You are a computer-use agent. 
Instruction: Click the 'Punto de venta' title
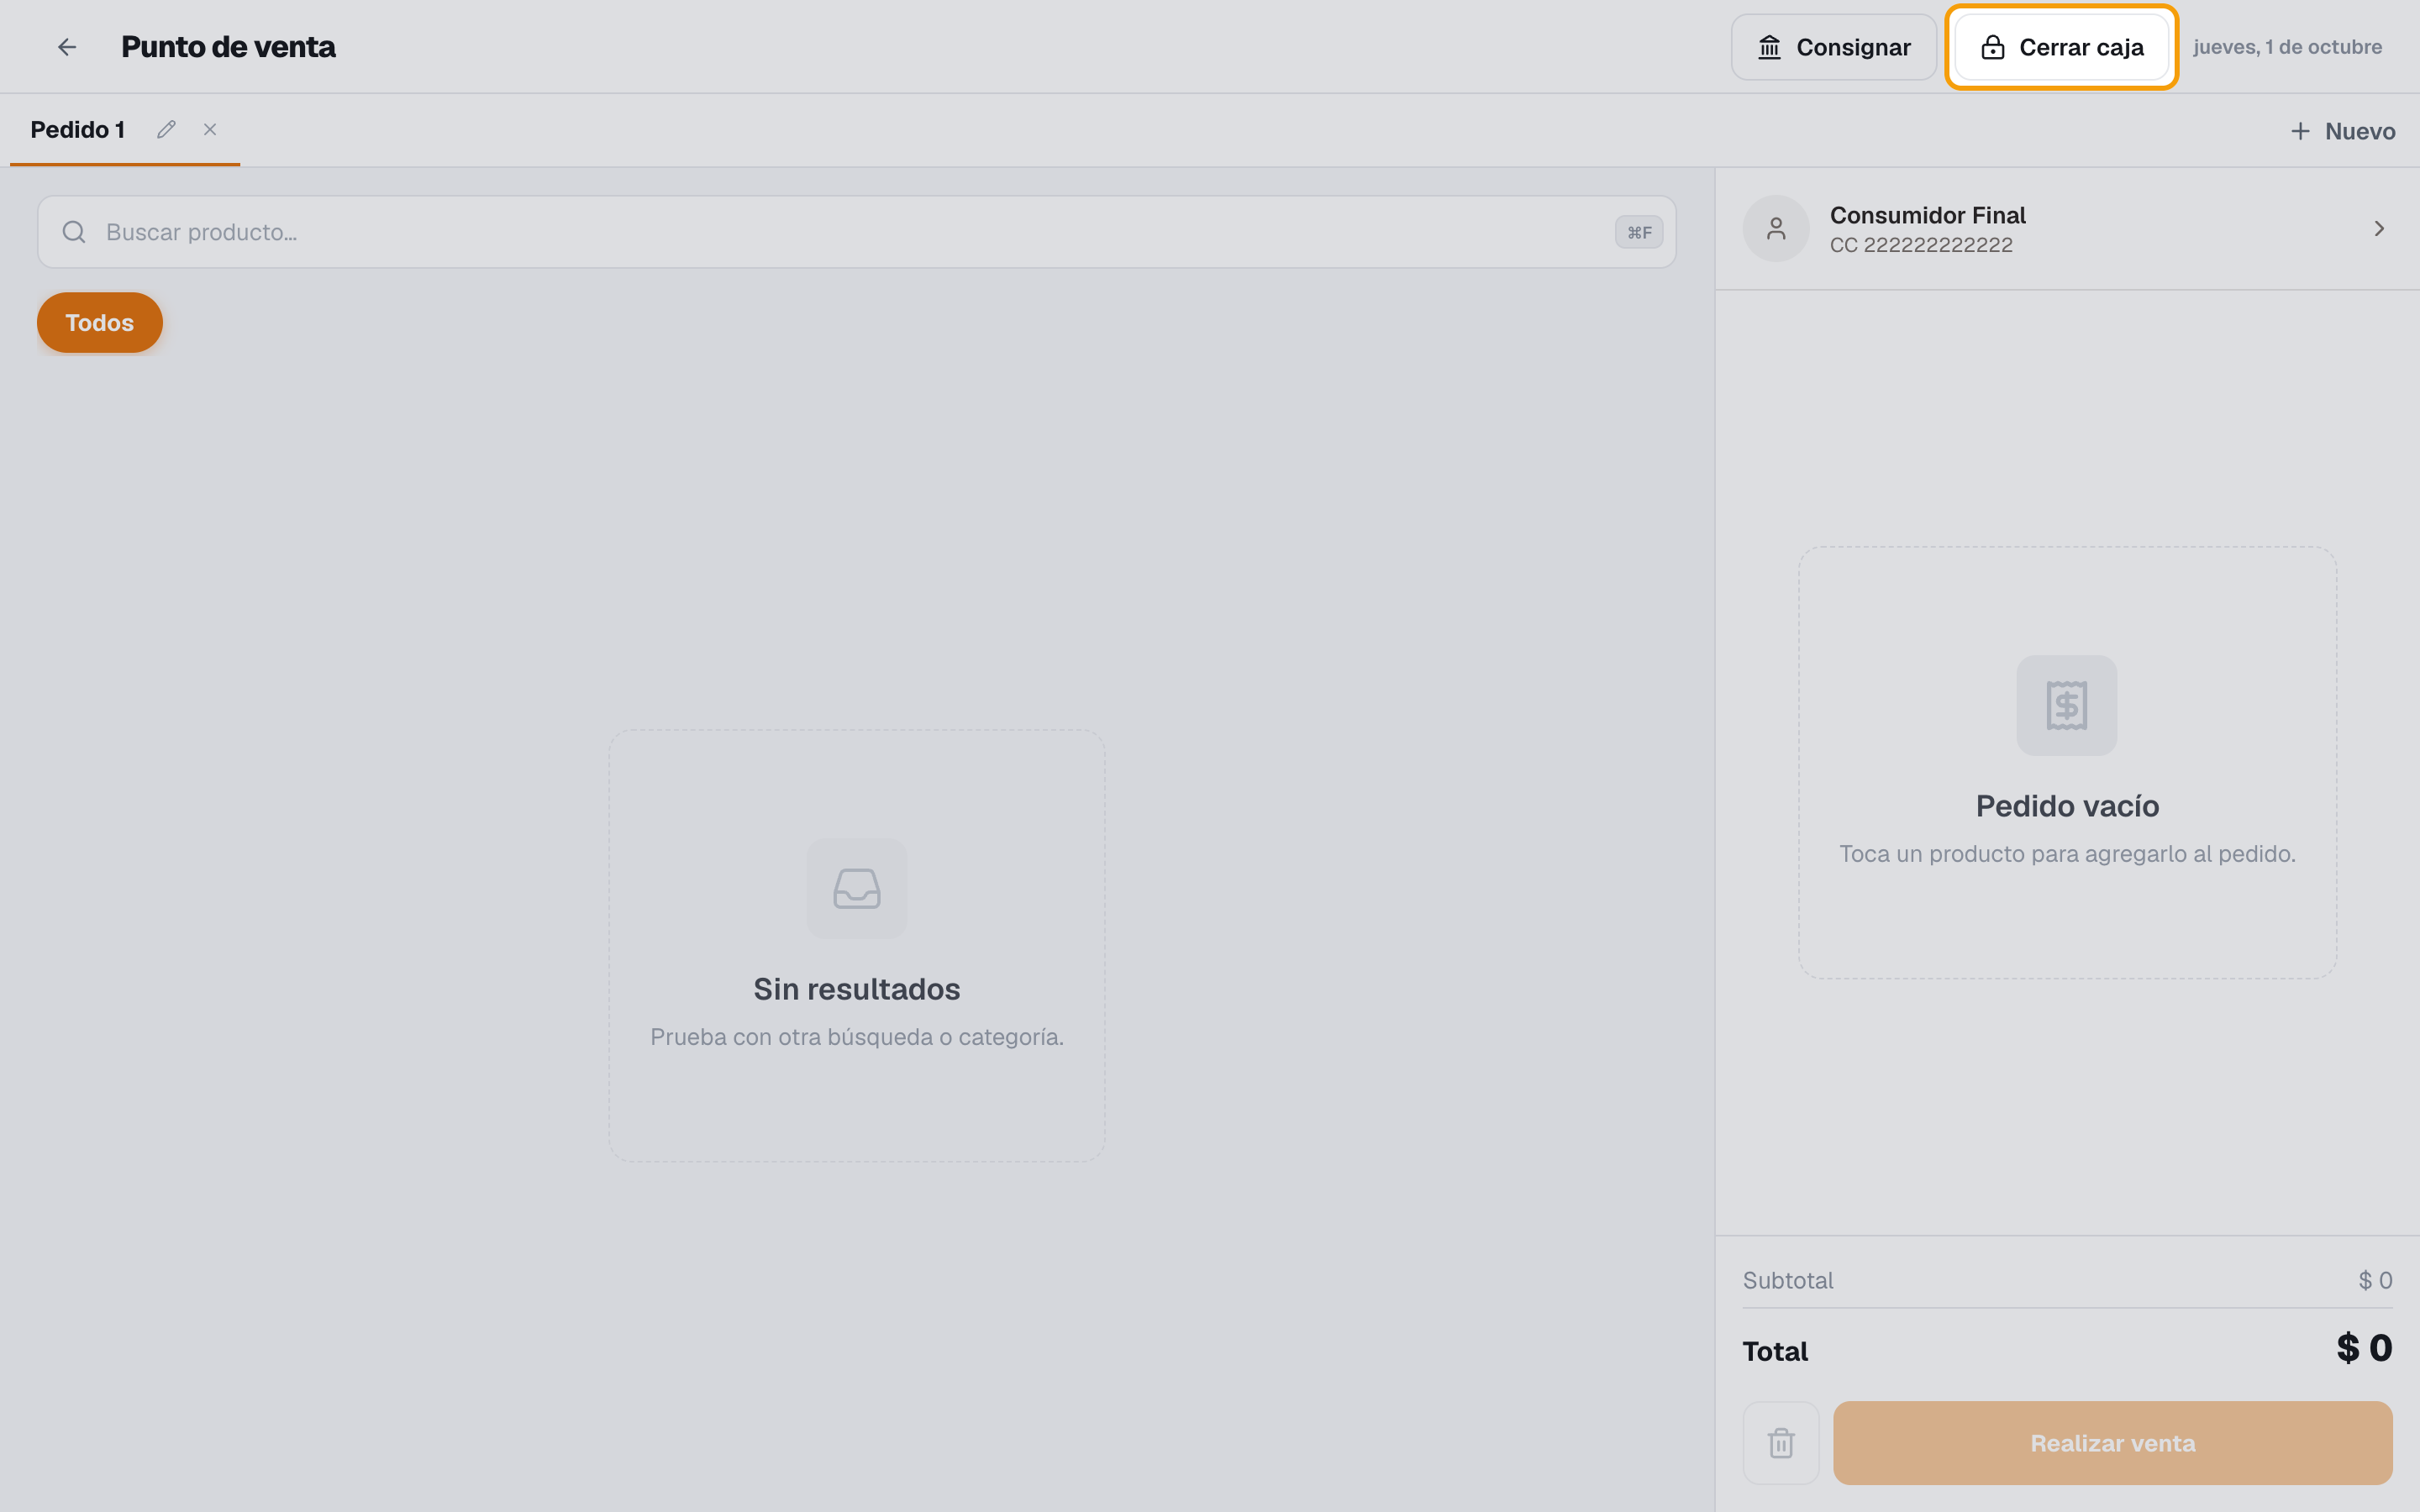tap(228, 47)
